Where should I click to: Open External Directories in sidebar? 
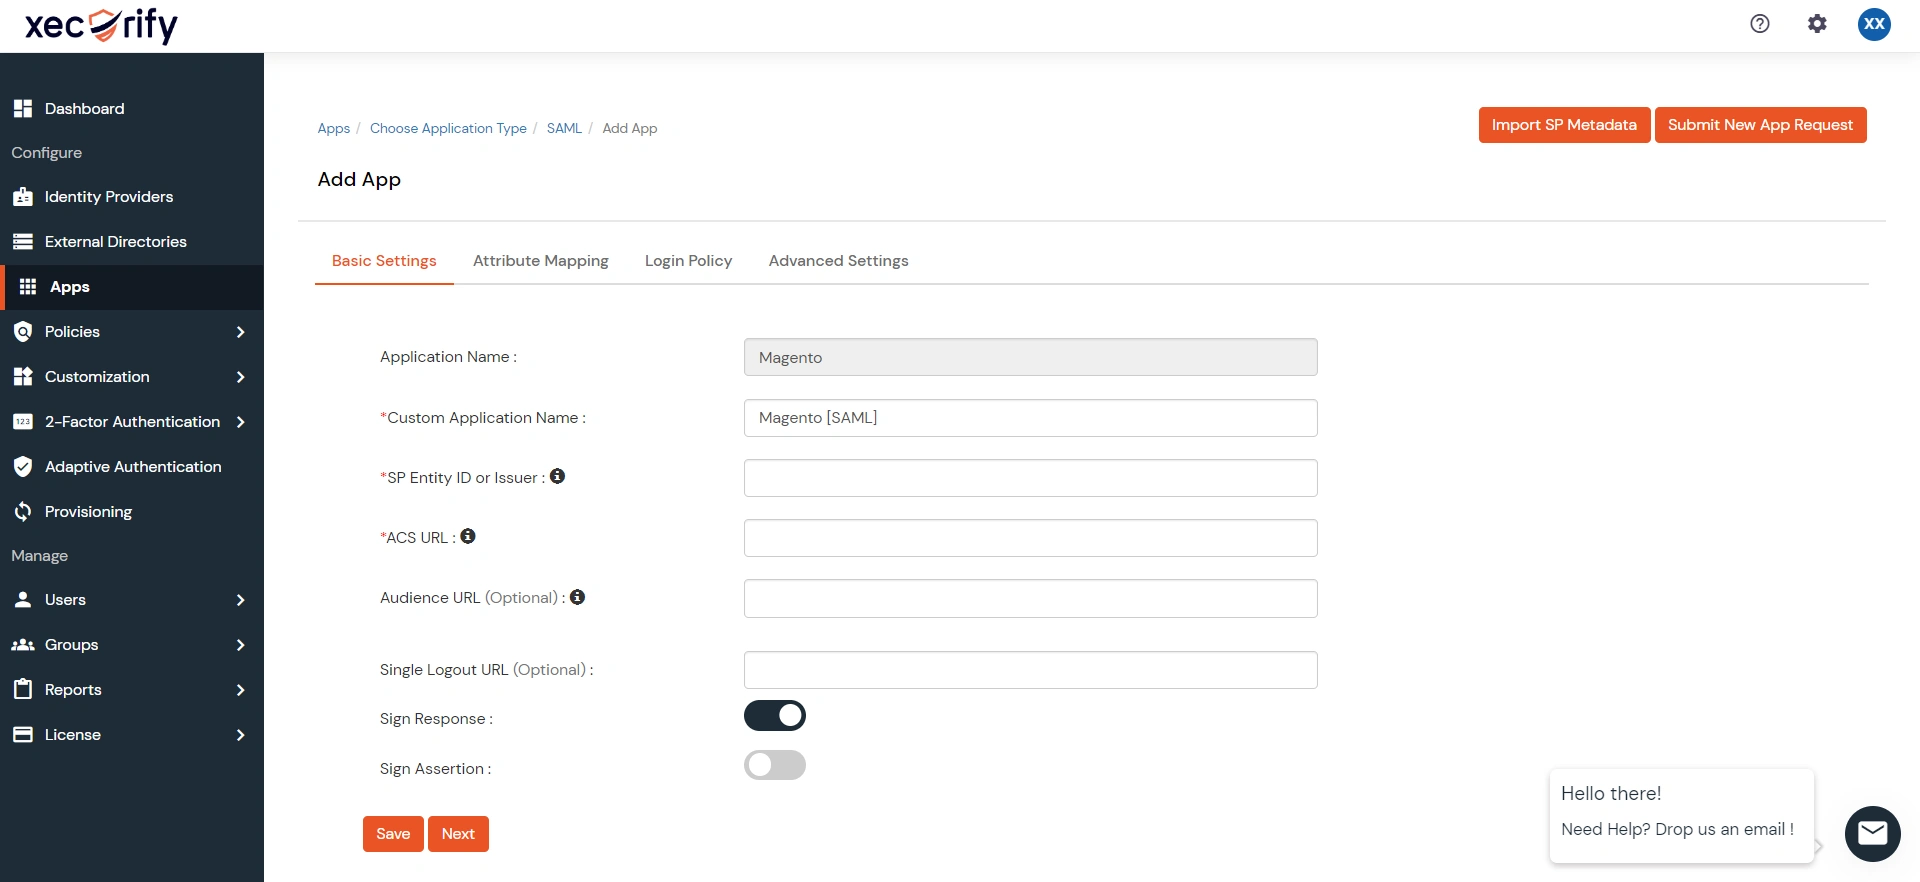pyautogui.click(x=132, y=242)
